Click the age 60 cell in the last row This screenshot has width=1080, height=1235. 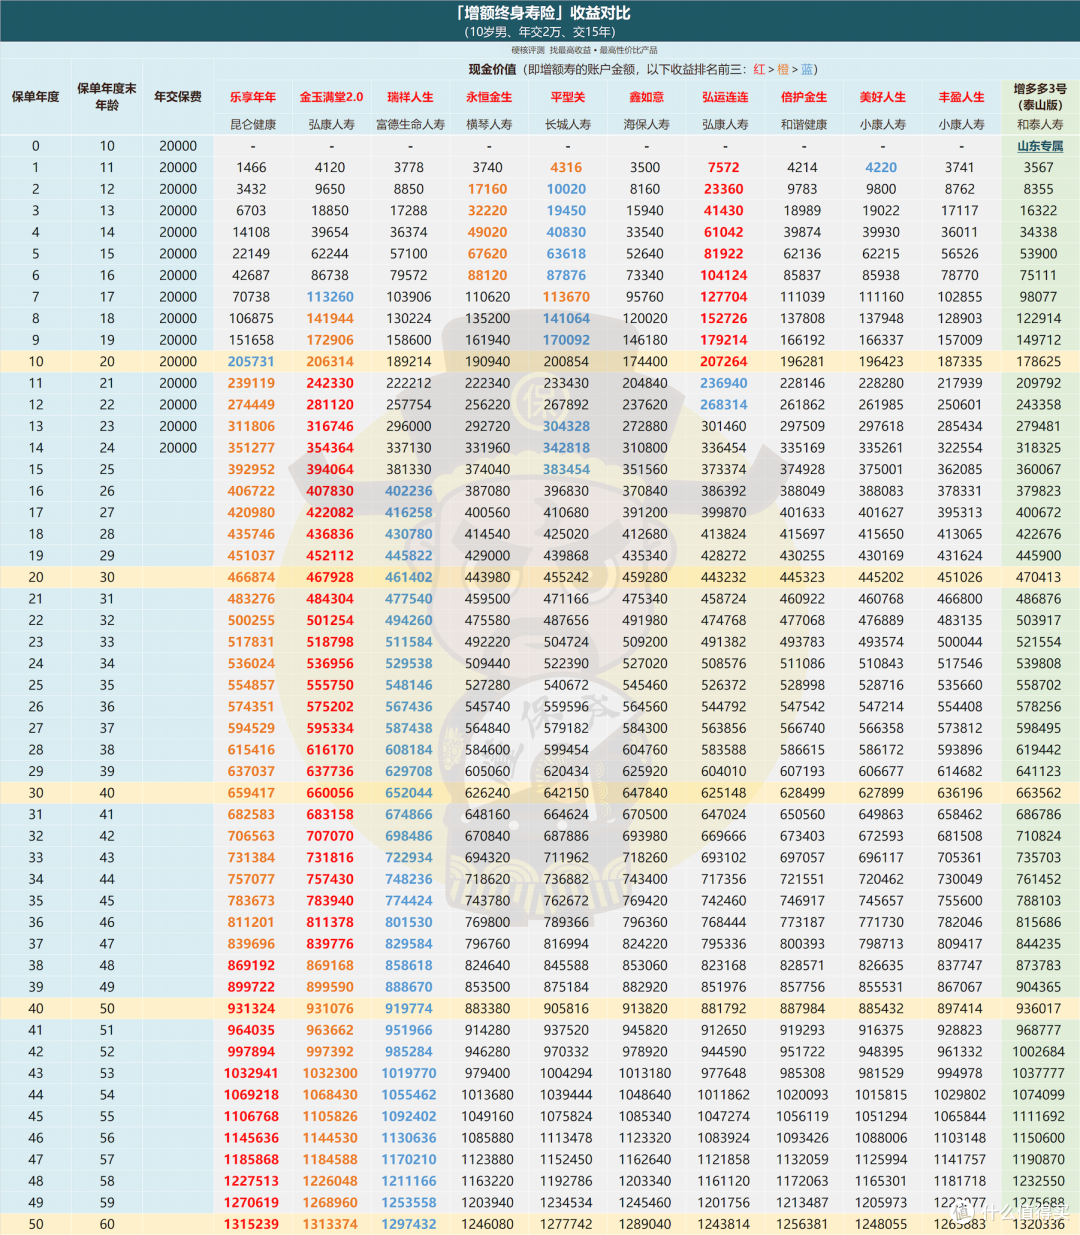(107, 1224)
